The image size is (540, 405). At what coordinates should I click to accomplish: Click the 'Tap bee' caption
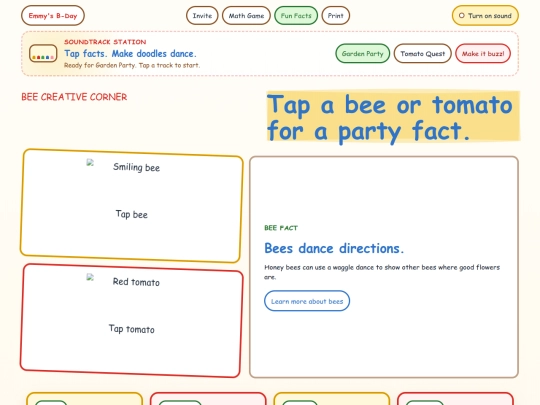point(132,214)
